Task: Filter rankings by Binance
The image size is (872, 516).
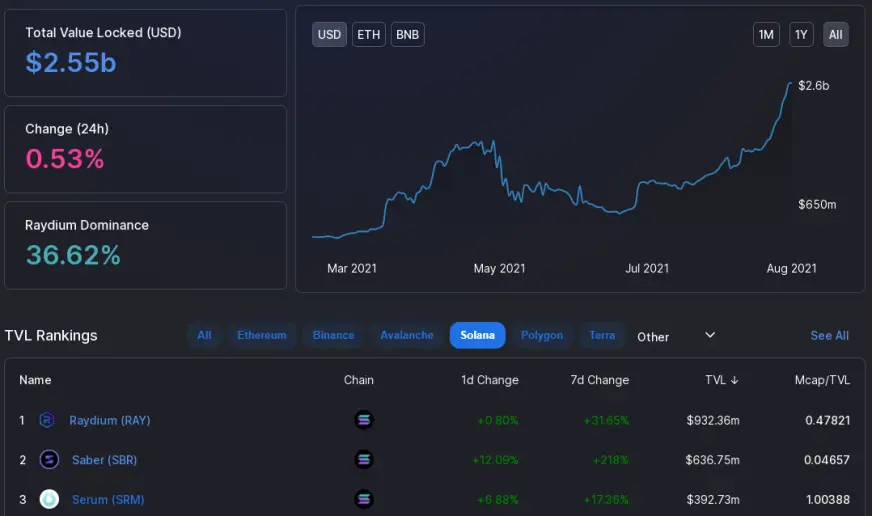Action: [333, 335]
